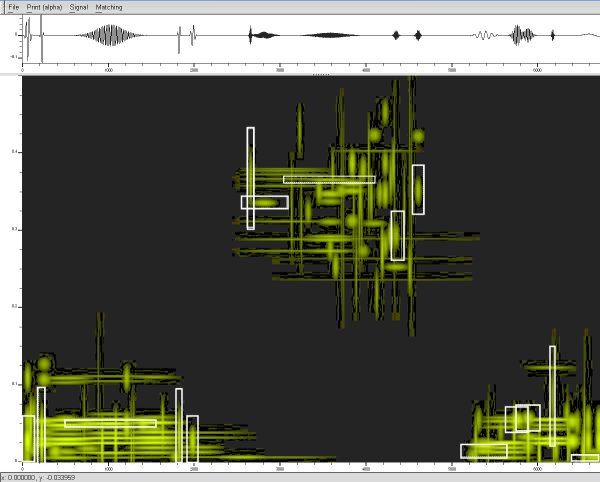
Task: Open the Matching menu
Action: coord(109,7)
